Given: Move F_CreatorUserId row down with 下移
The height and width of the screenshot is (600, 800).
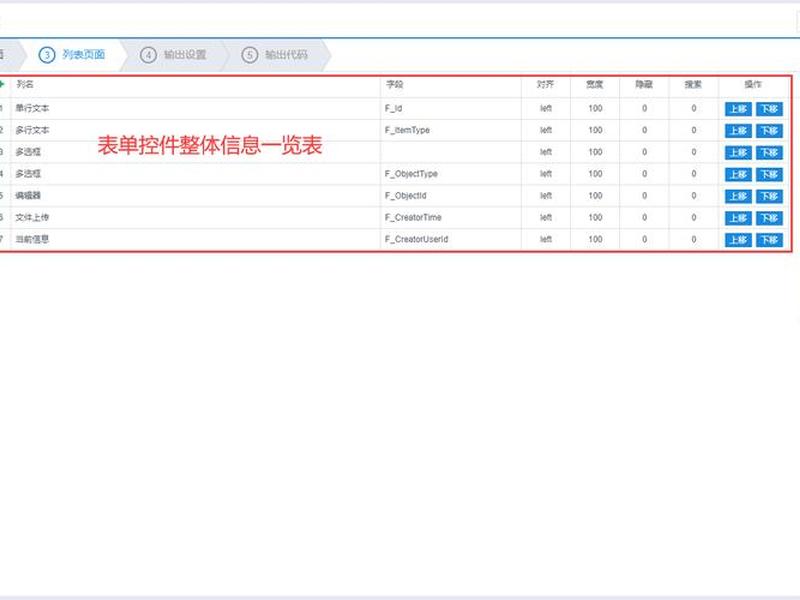Looking at the screenshot, I should click(769, 240).
